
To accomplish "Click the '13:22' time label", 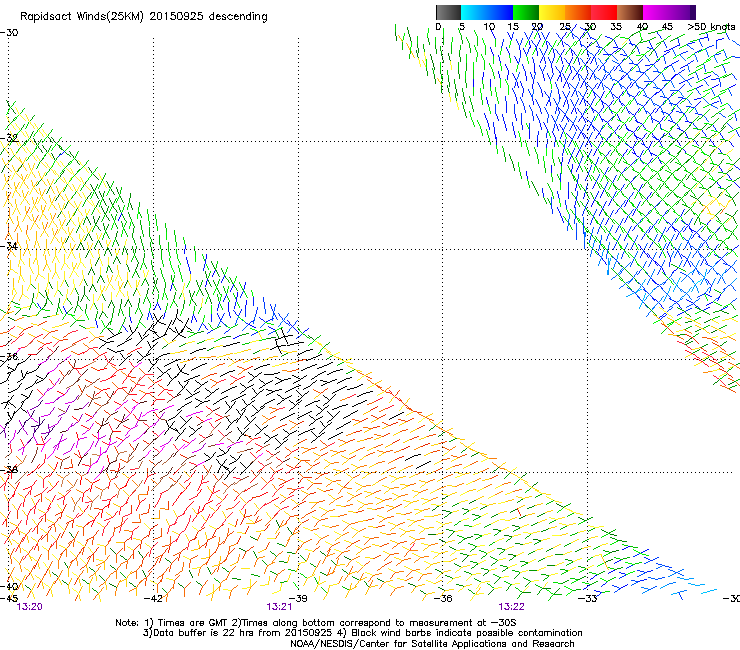I will (x=511, y=607).
